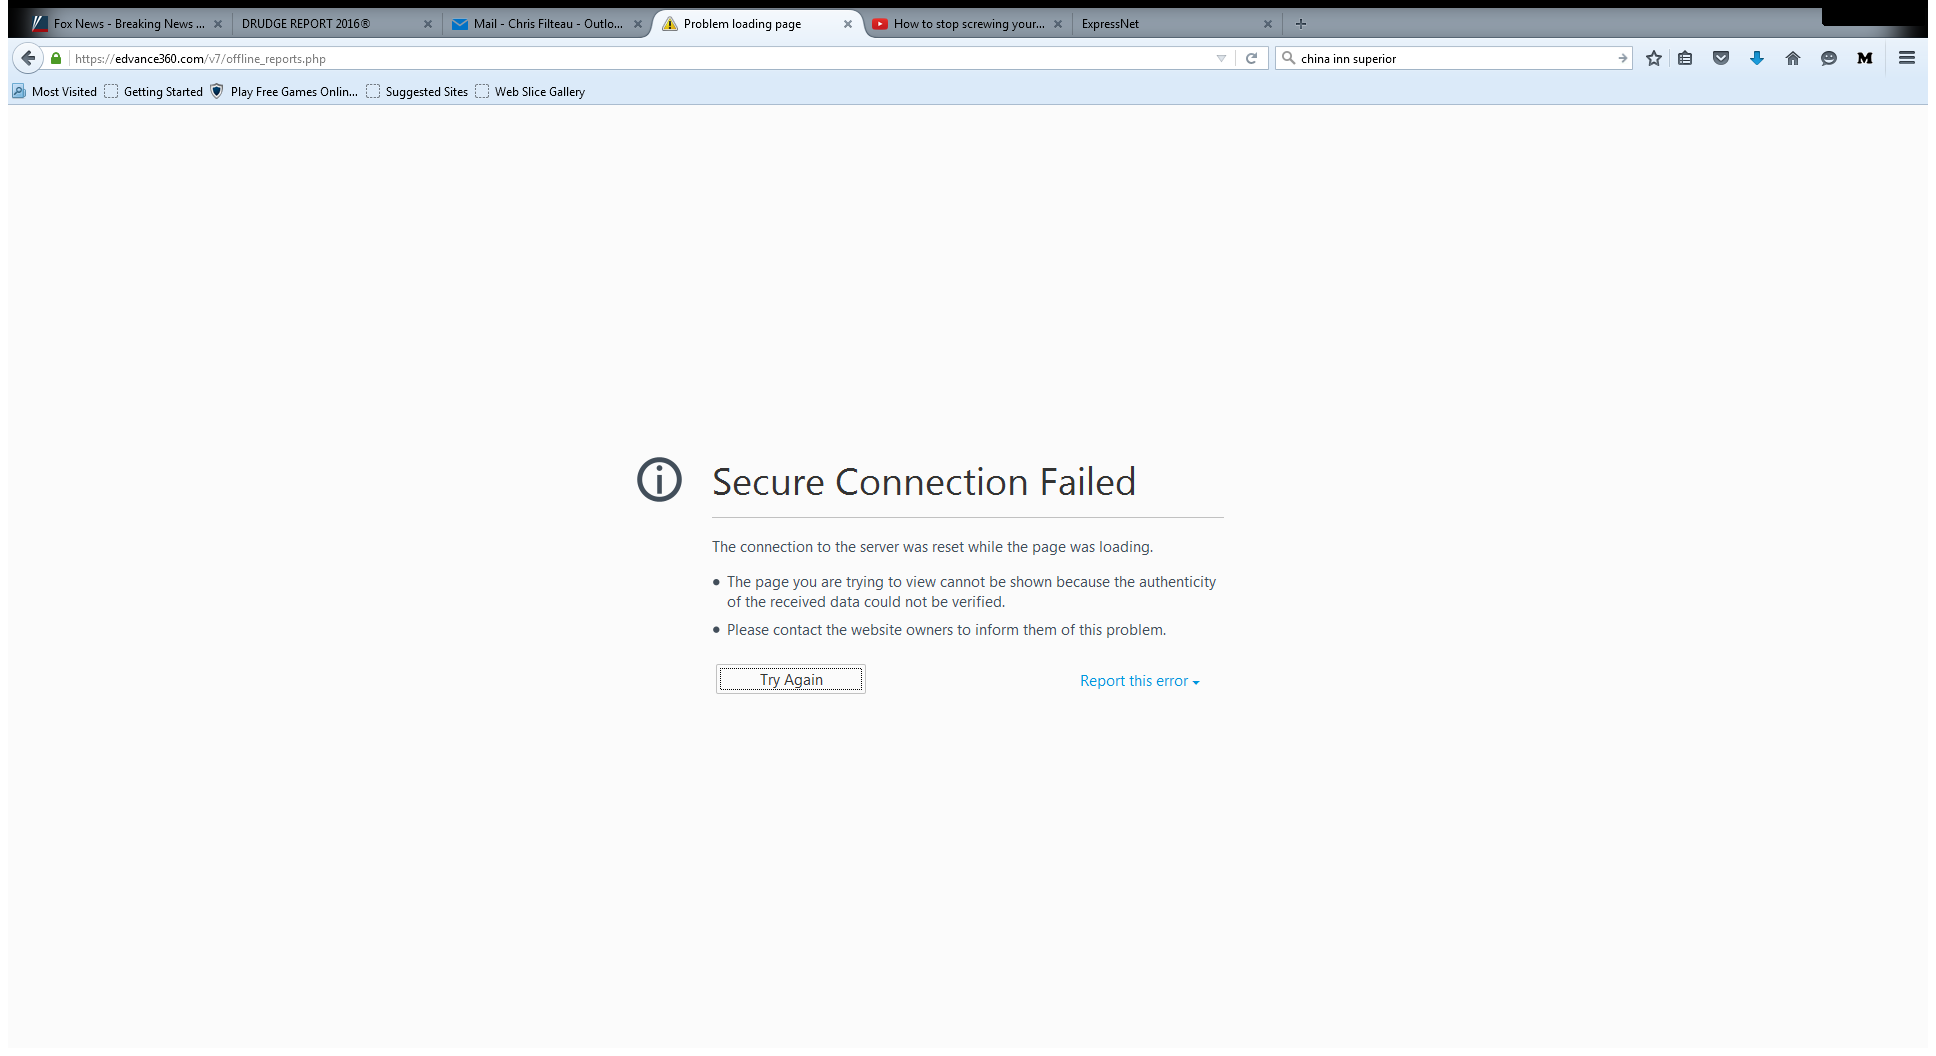1936x1056 pixels.
Task: Go to the Home page
Action: pos(1793,58)
